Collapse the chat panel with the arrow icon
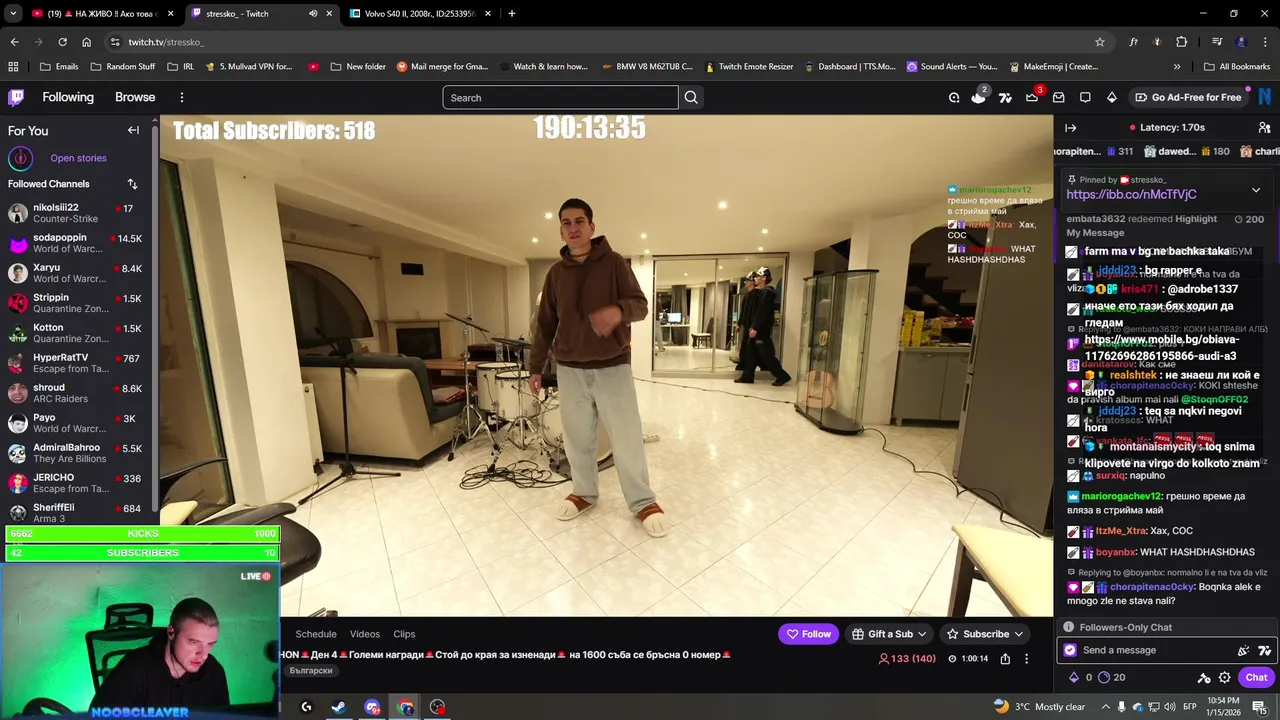Screen dimensions: 1280x720 (x=1070, y=128)
